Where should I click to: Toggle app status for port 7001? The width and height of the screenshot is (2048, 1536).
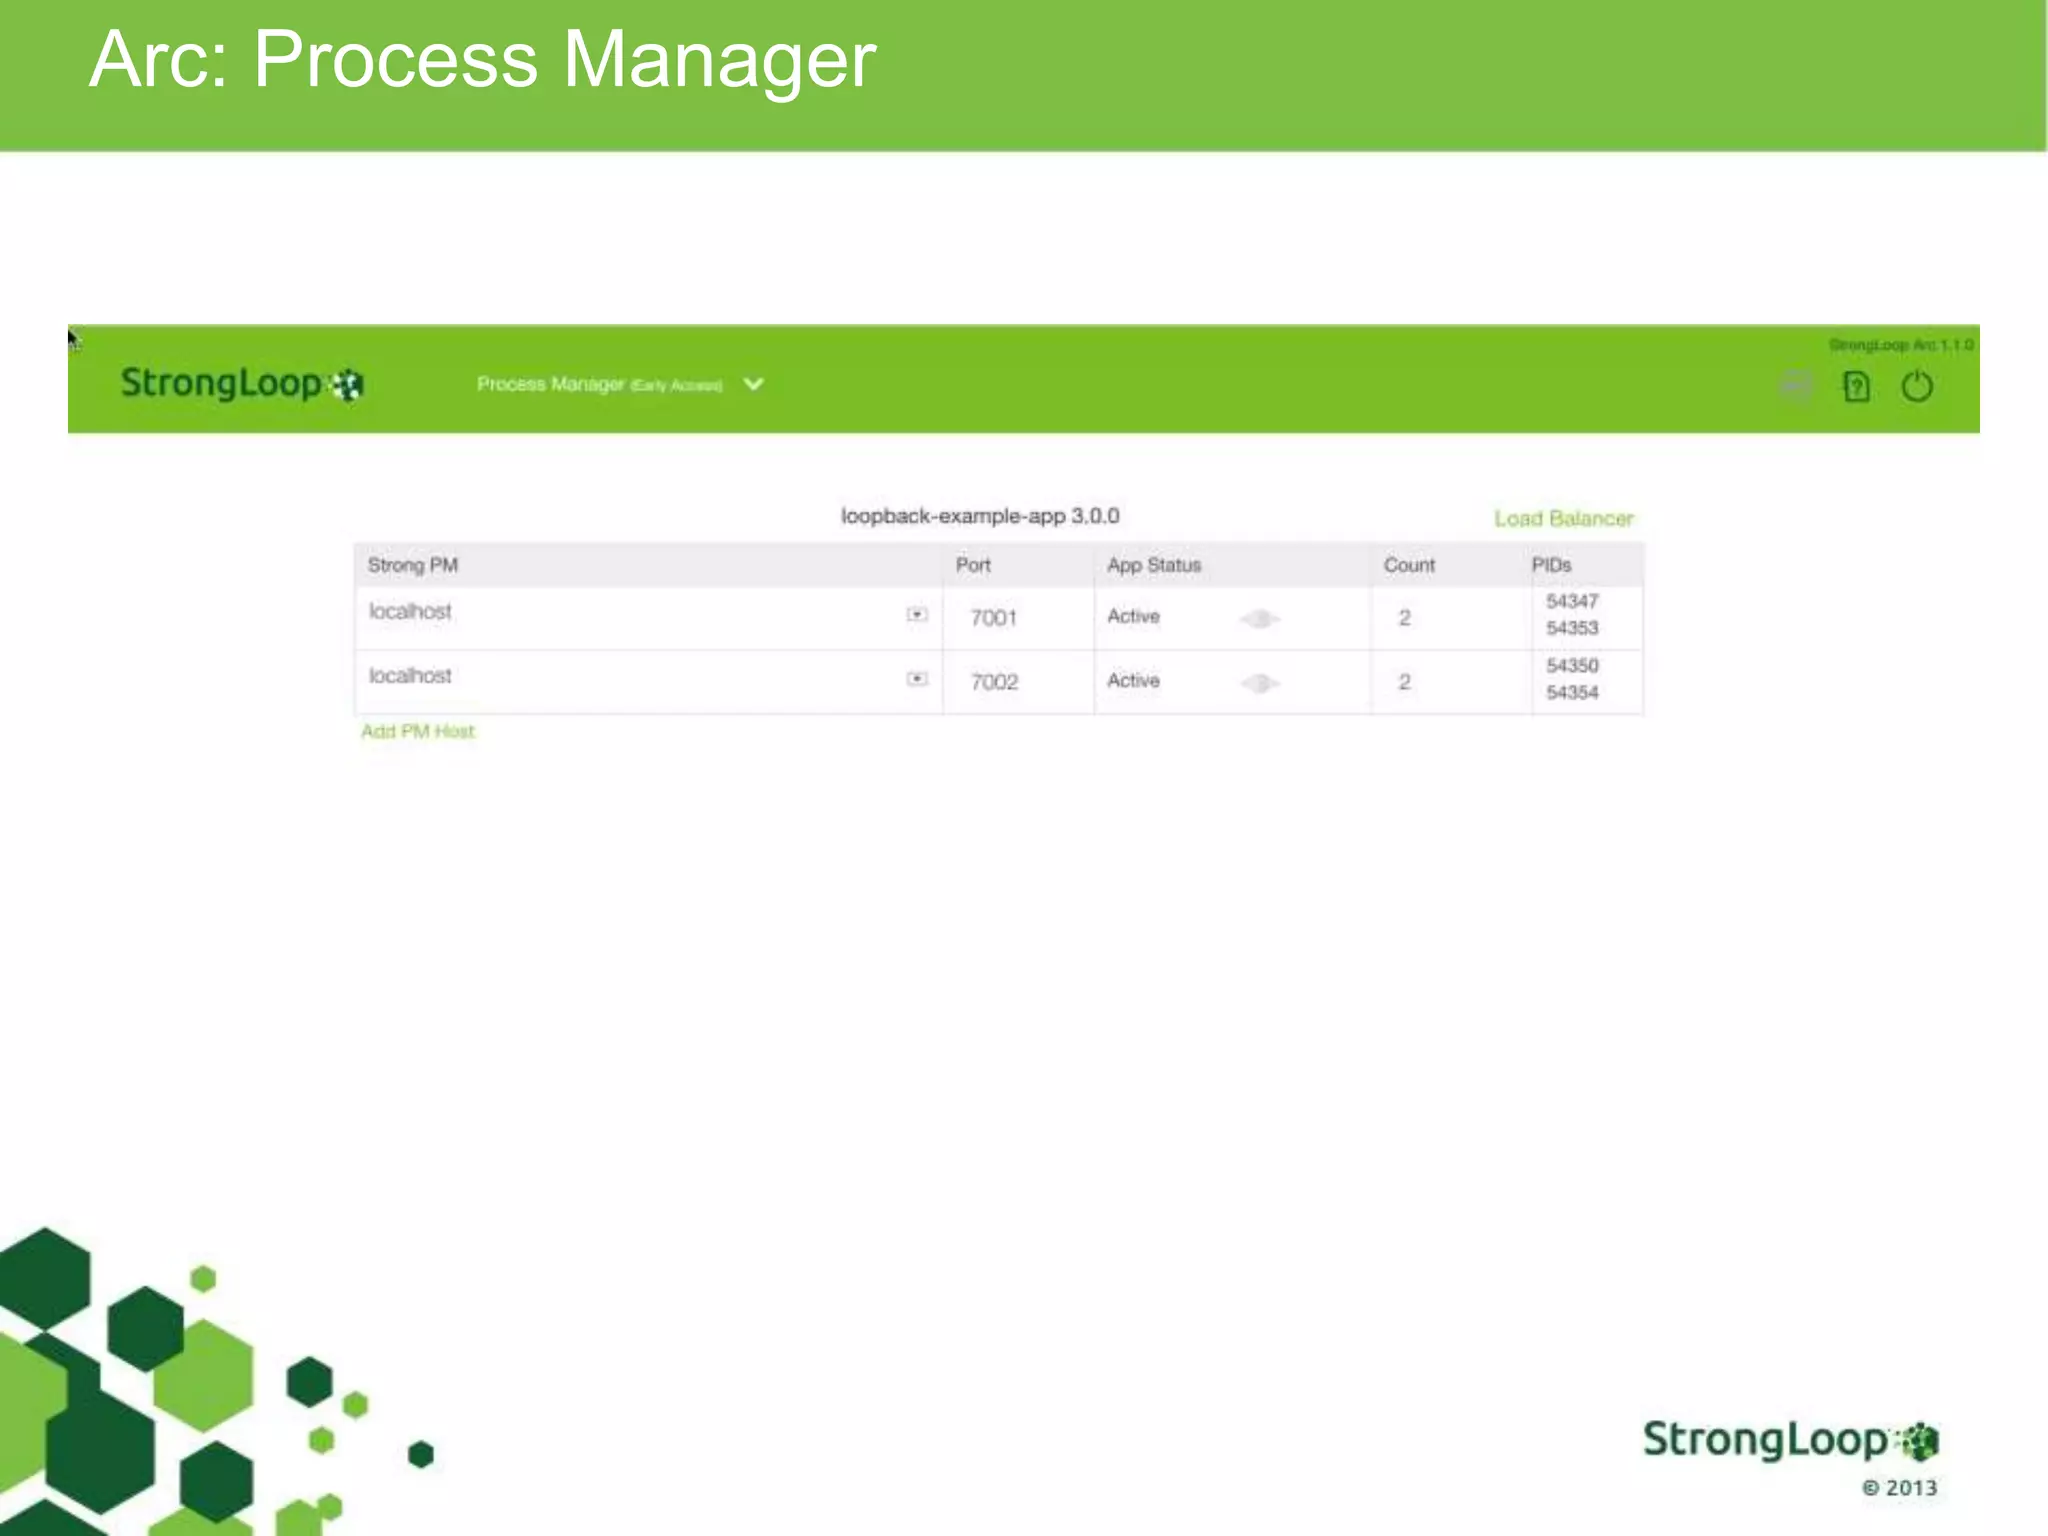coord(1260,619)
